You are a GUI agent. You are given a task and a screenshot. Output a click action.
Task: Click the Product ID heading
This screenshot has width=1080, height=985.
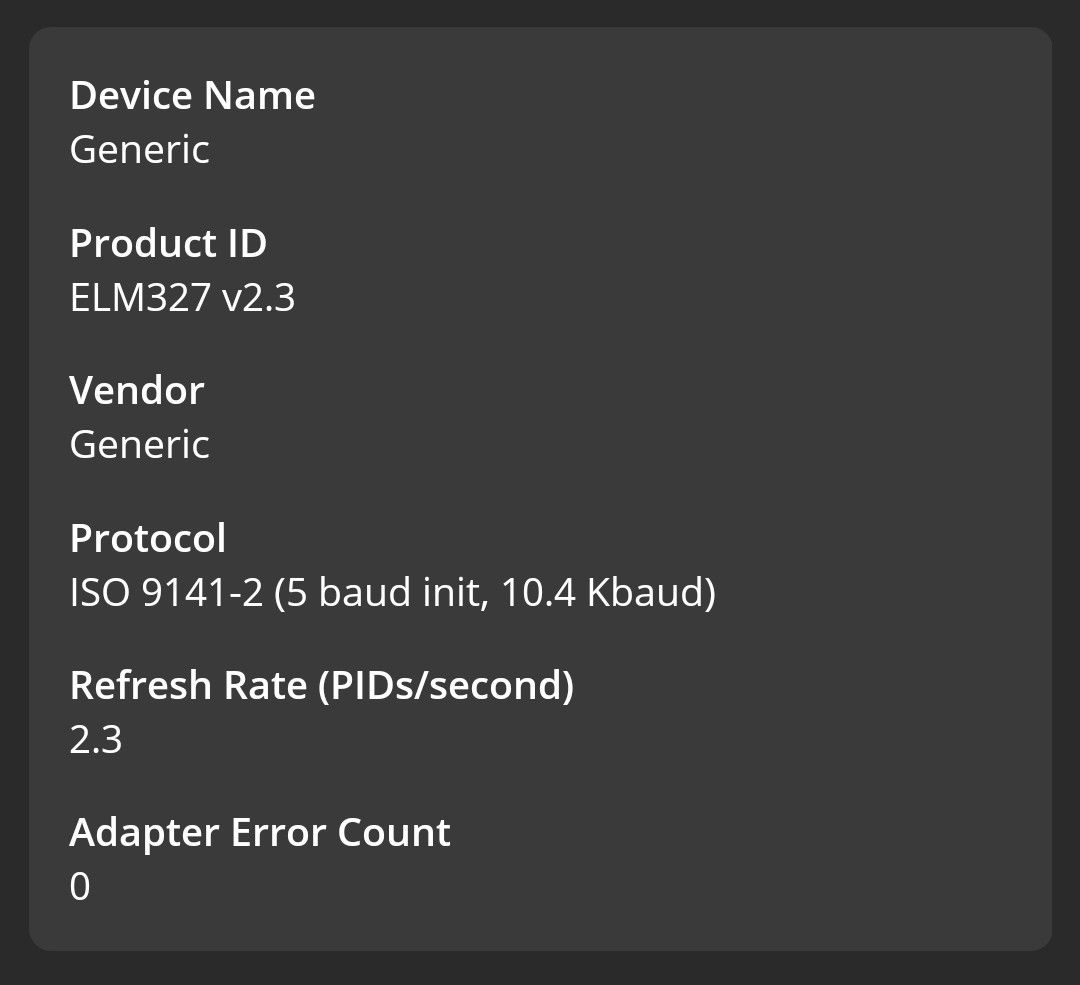click(x=167, y=243)
